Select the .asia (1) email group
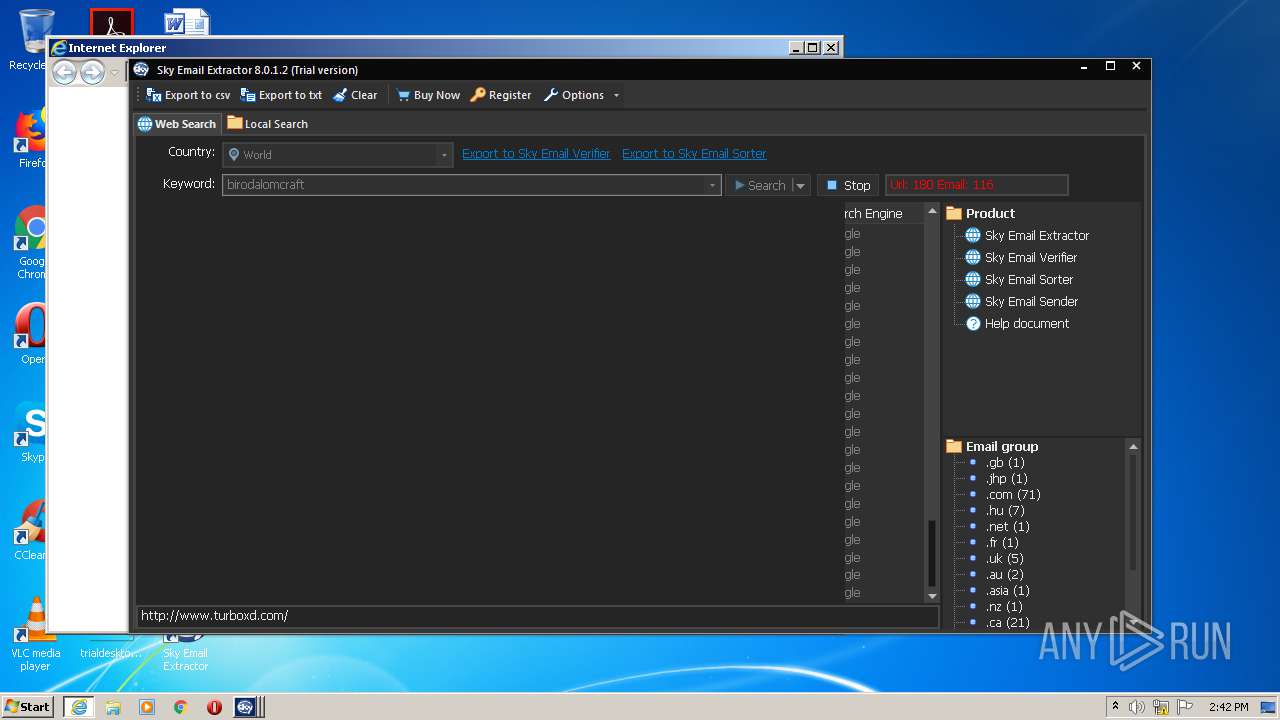Screen dimensions: 1280x720 [x=1007, y=591]
